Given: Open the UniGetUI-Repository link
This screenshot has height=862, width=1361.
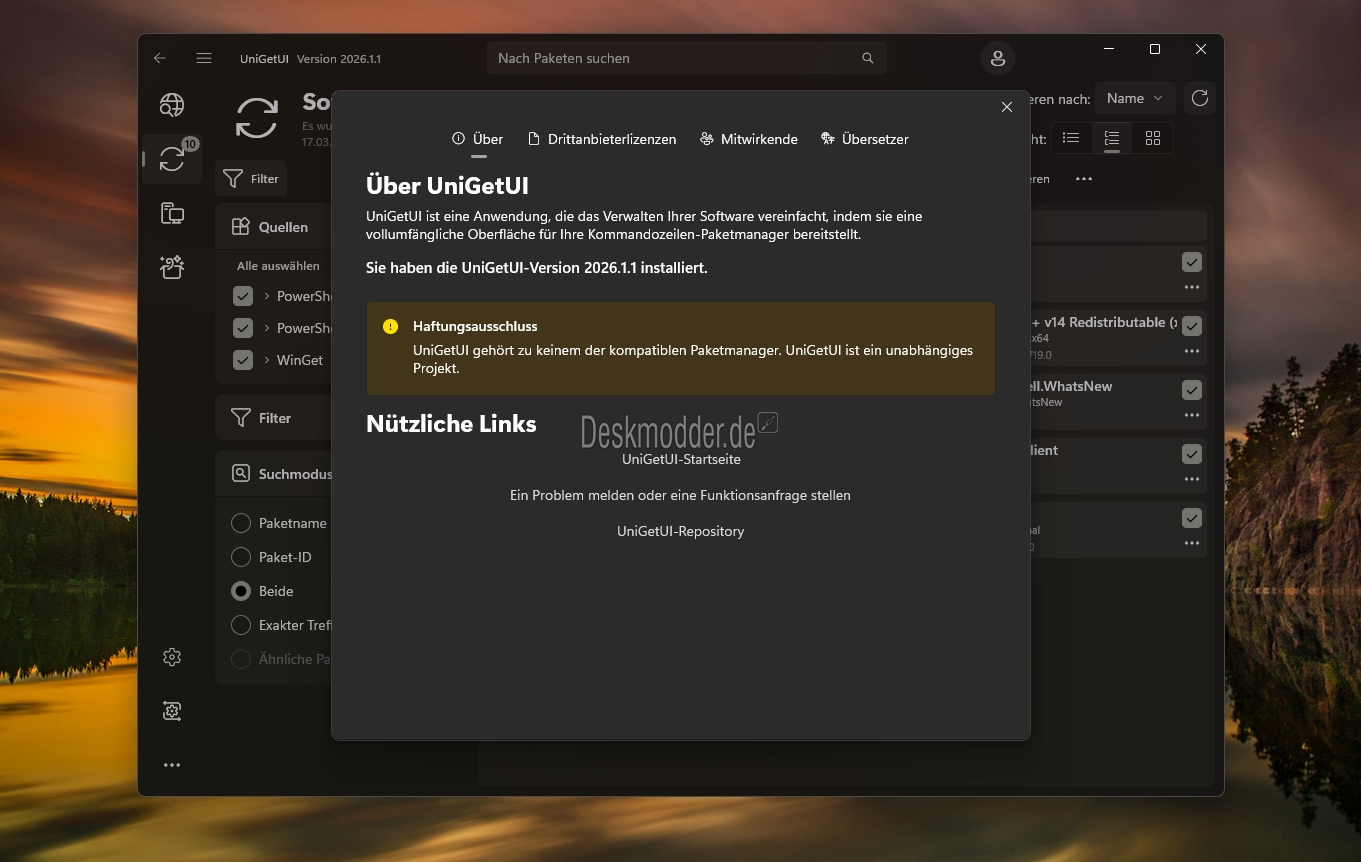Looking at the screenshot, I should click(x=681, y=532).
